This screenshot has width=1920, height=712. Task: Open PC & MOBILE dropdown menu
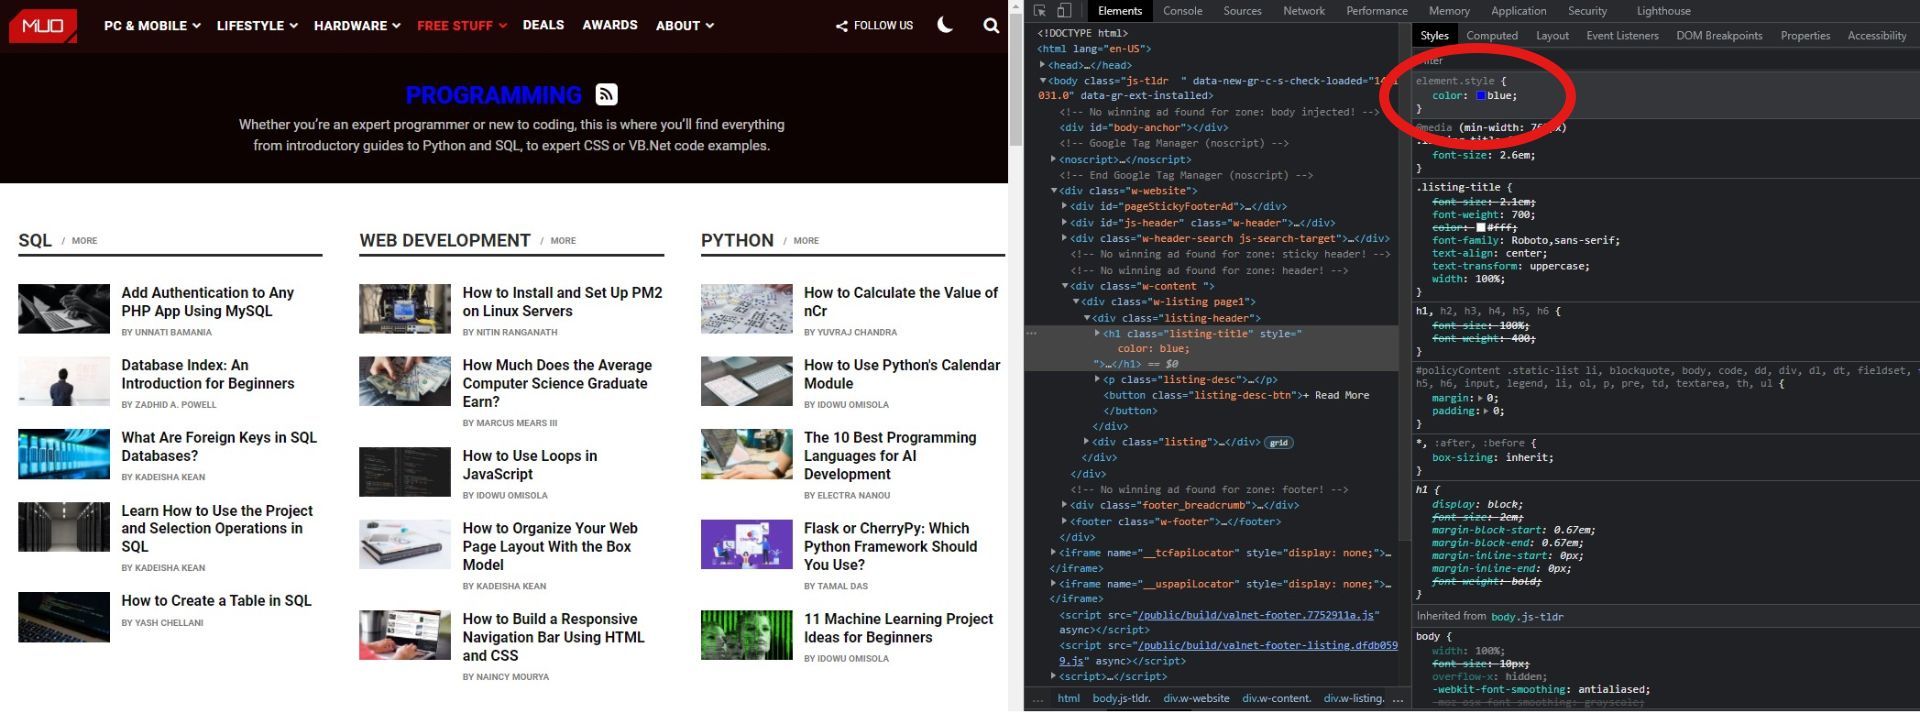point(152,26)
